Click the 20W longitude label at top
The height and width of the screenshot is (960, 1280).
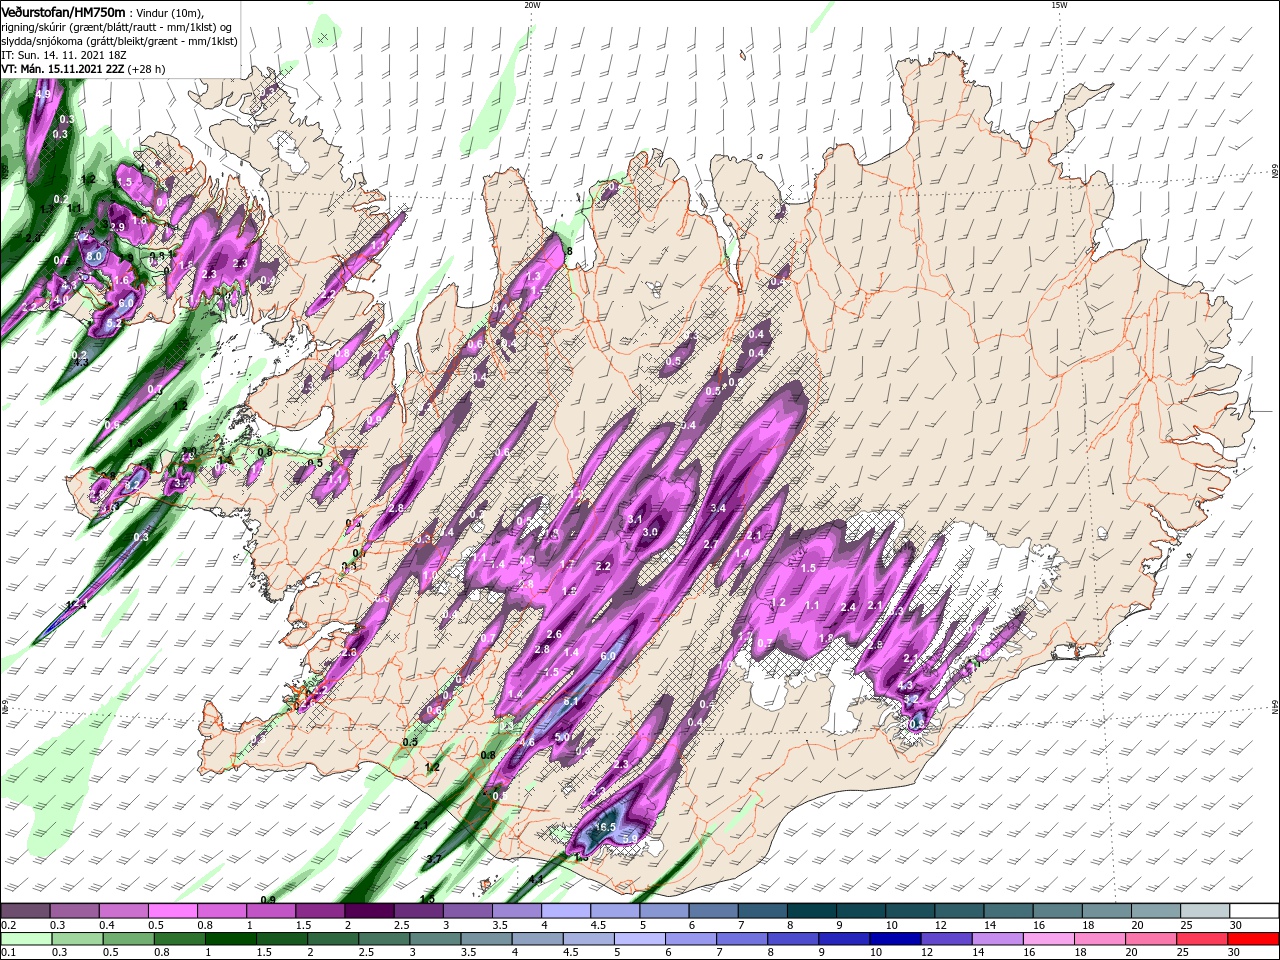pyautogui.click(x=532, y=5)
